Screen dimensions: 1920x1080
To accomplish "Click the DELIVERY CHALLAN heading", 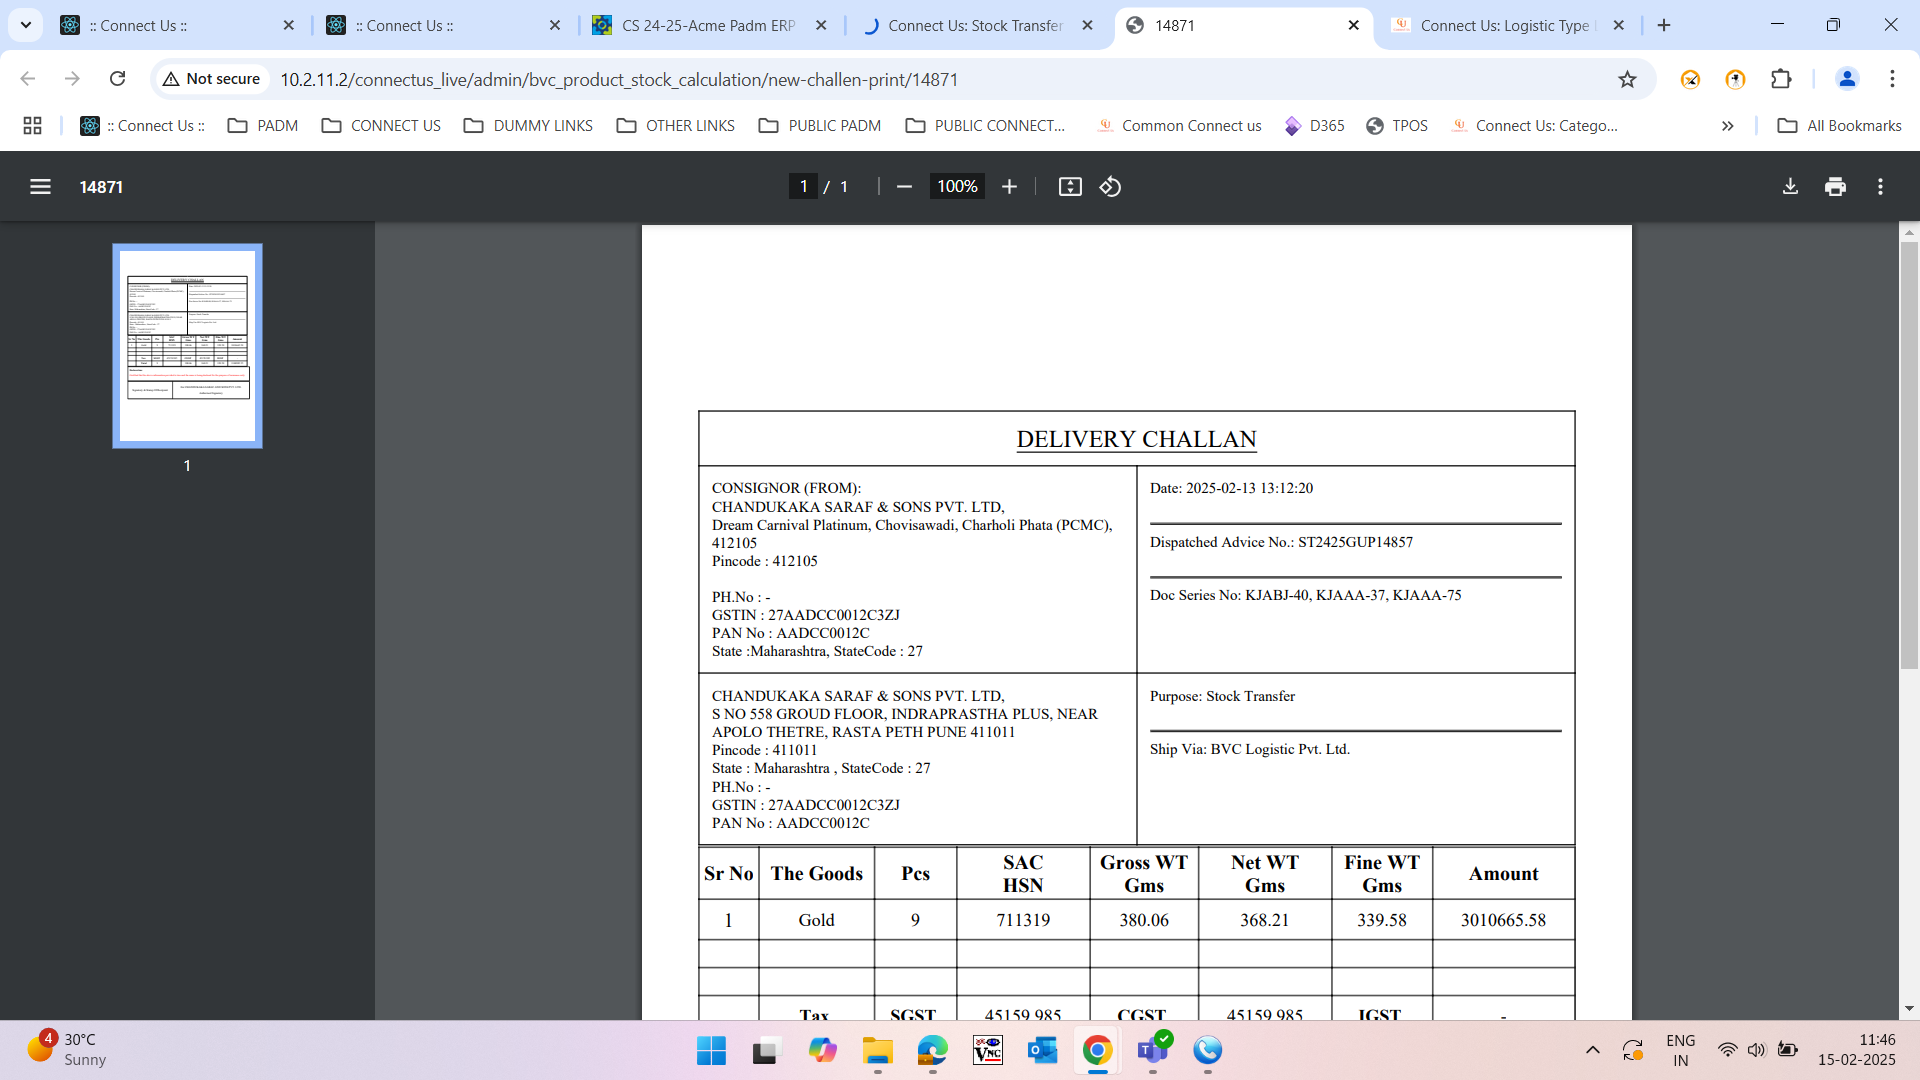I will point(1136,439).
